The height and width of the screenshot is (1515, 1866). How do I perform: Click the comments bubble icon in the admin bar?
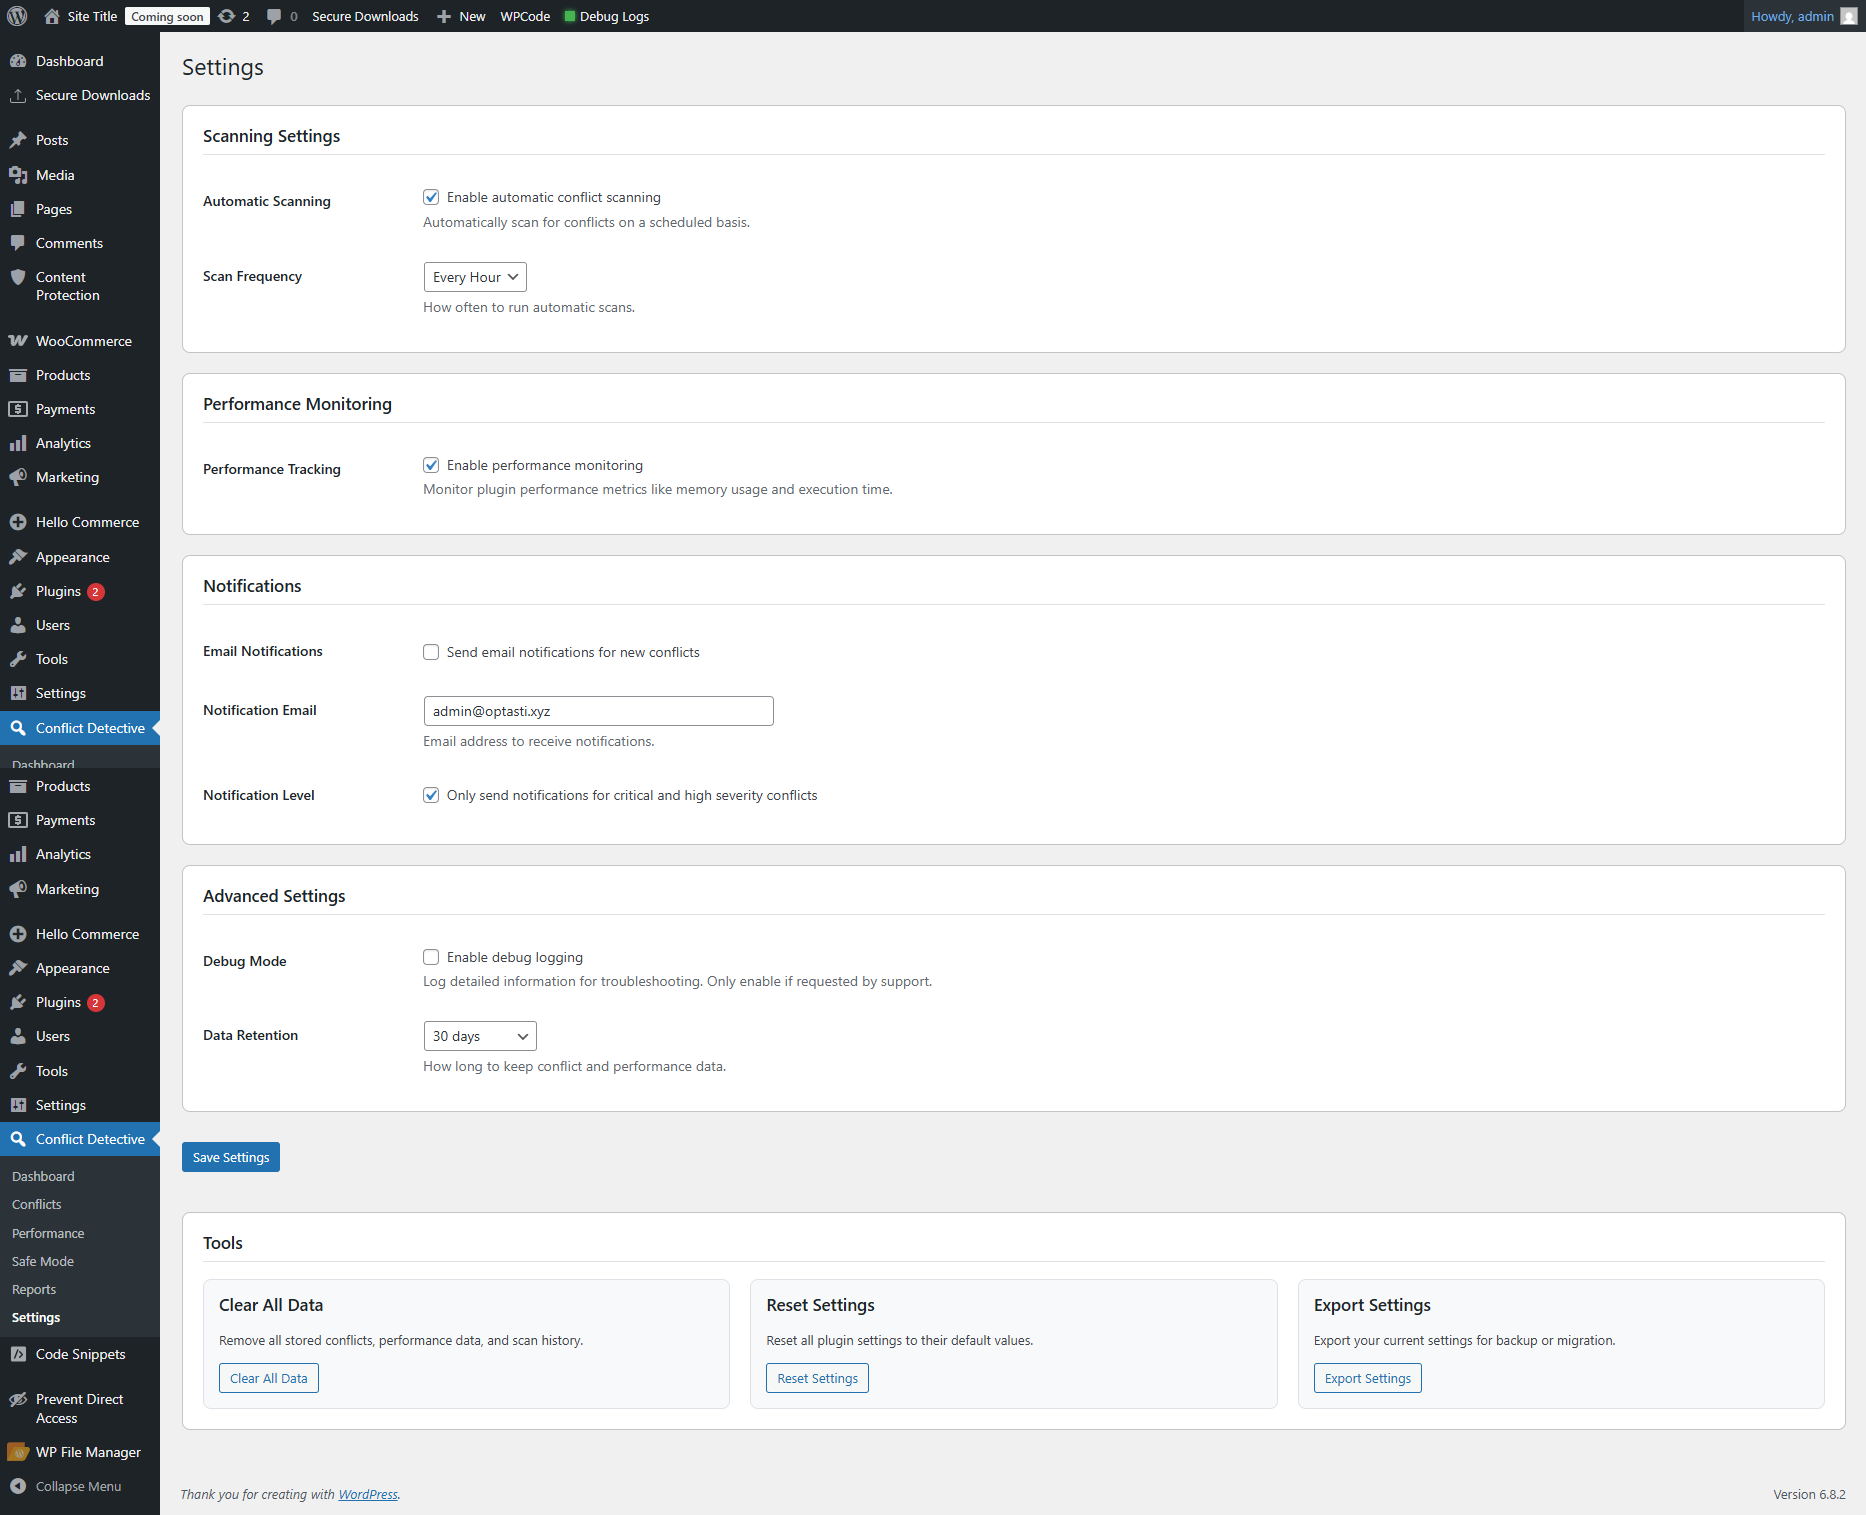[x=274, y=16]
